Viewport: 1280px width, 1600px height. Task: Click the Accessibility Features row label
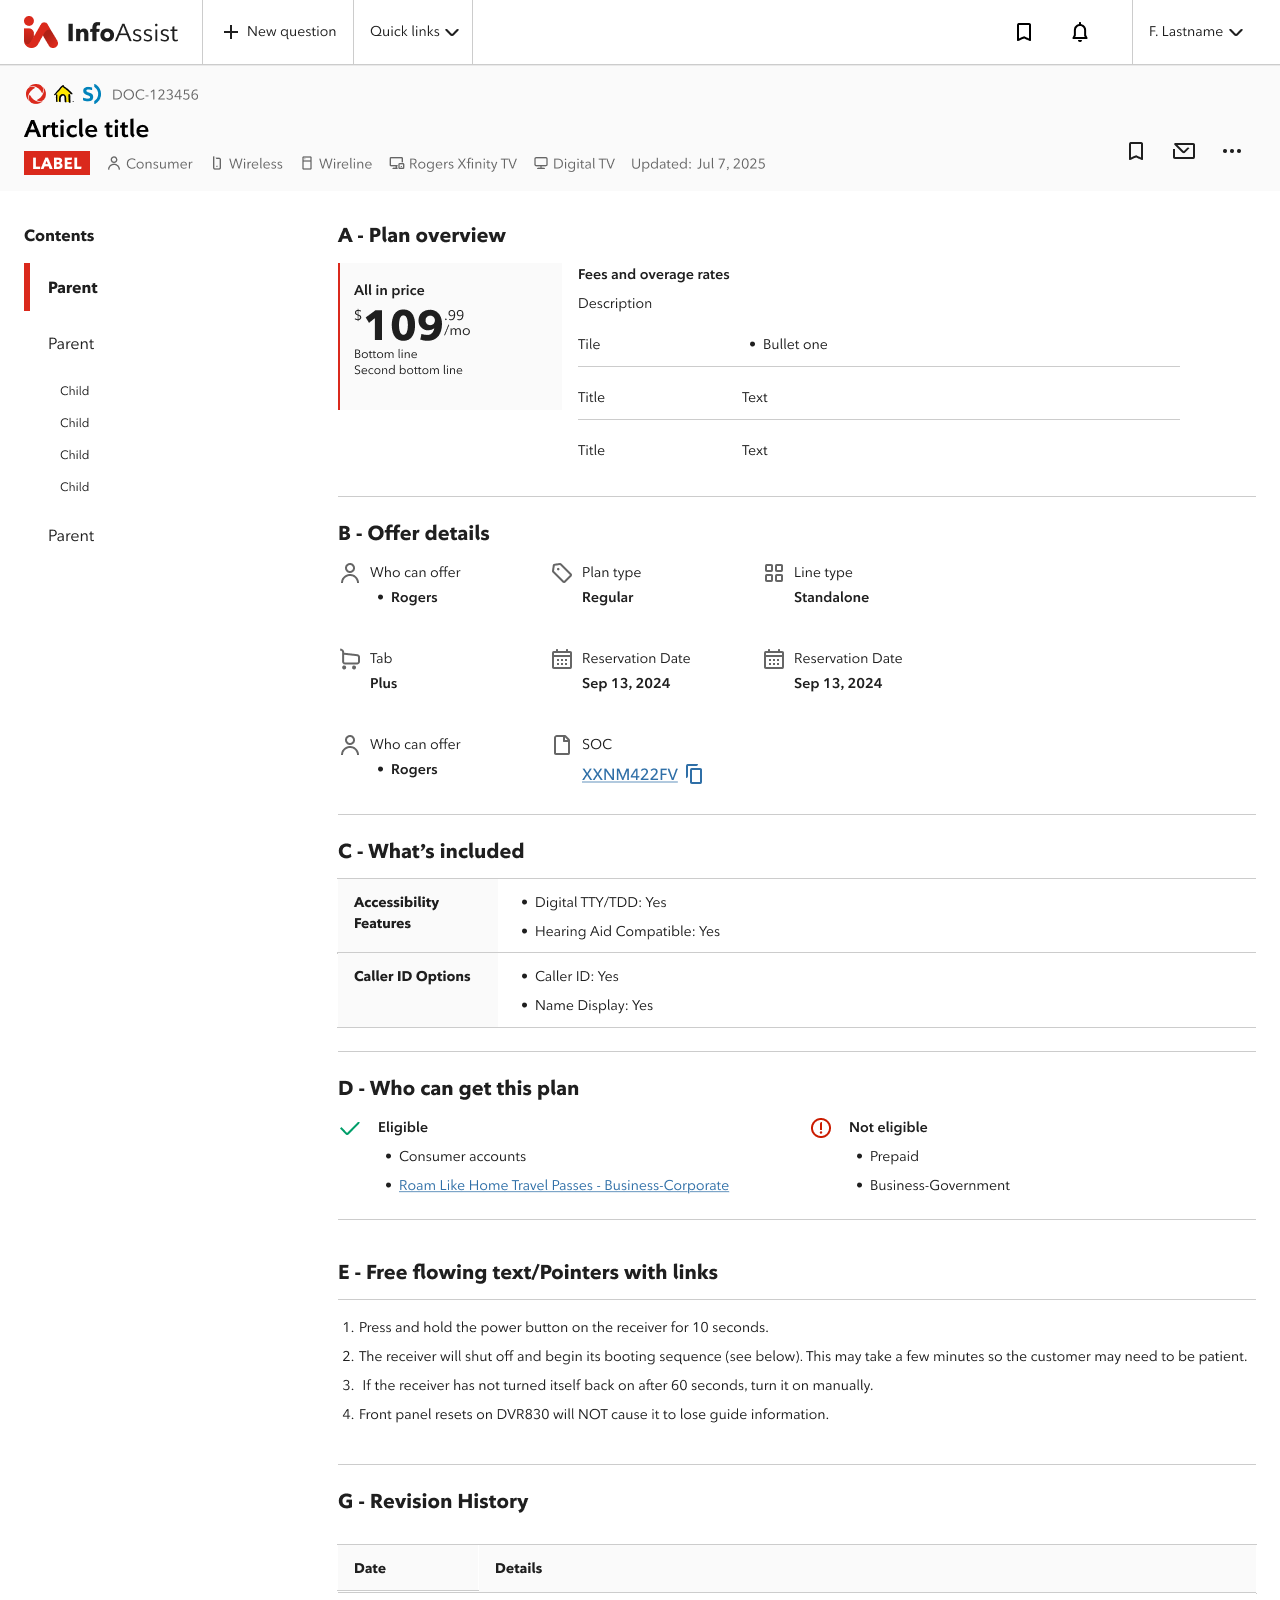coord(396,912)
